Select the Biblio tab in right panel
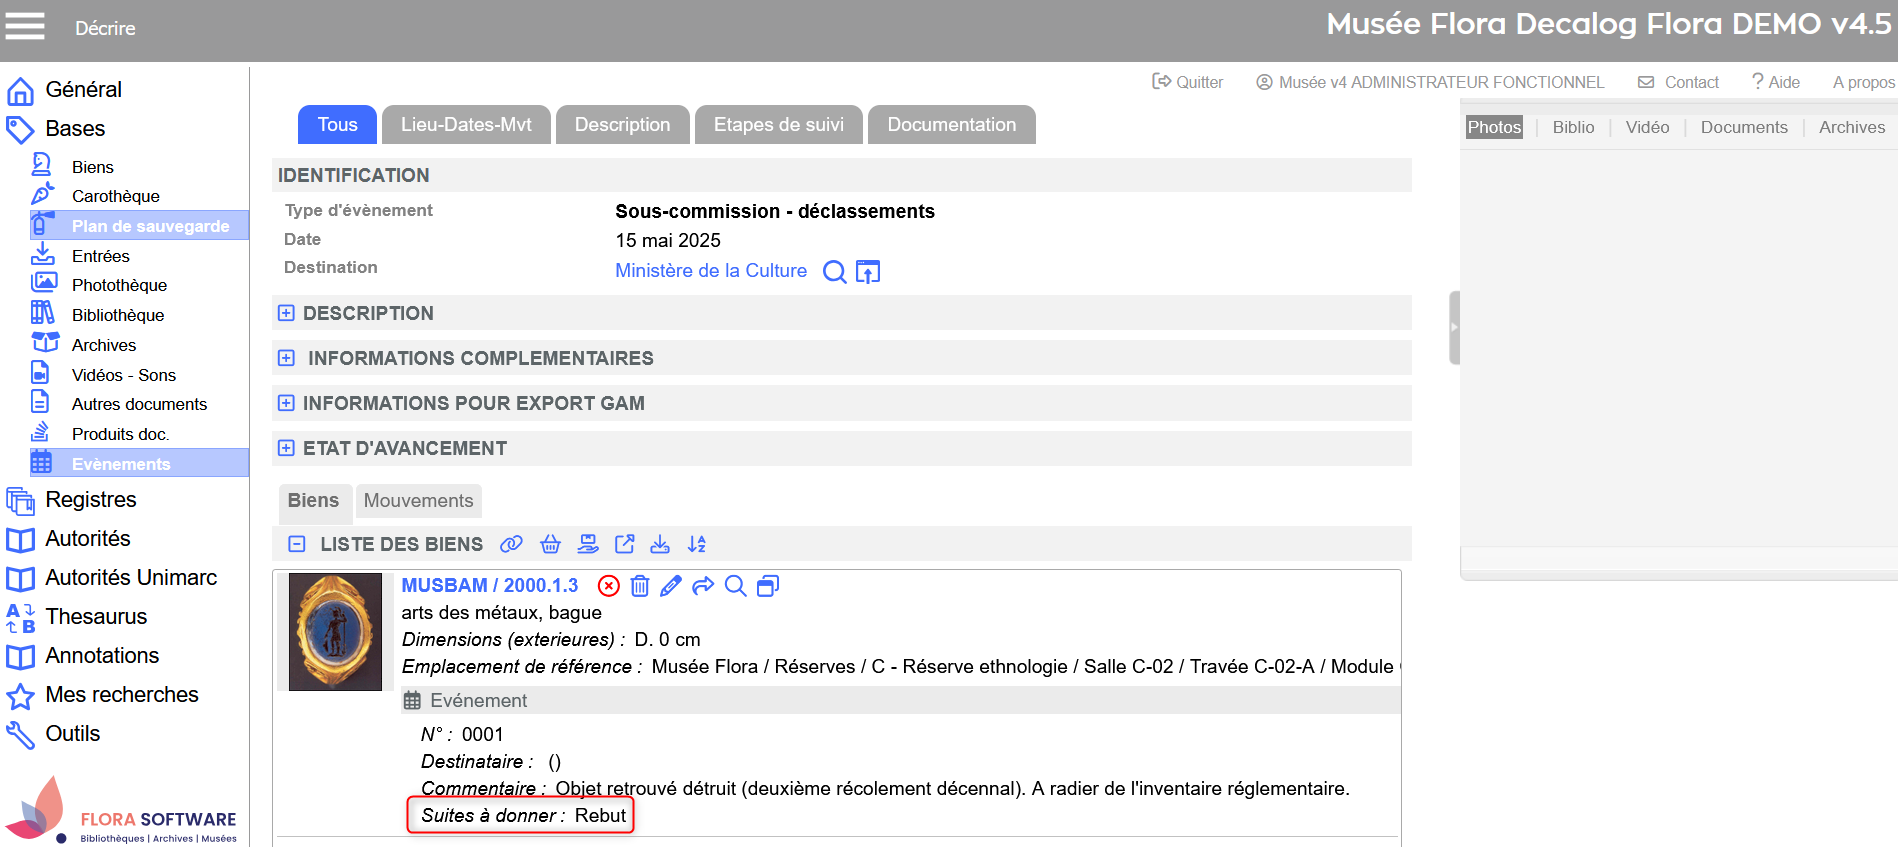Screen dimensions: 1898x847 (1573, 127)
